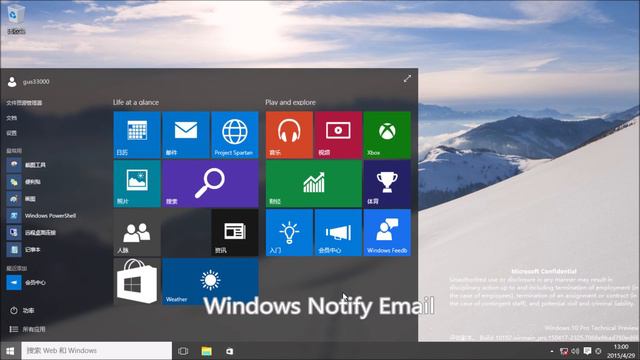The height and width of the screenshot is (360, 640).
Task: Open the Mail envelope tile
Action: tap(186, 135)
